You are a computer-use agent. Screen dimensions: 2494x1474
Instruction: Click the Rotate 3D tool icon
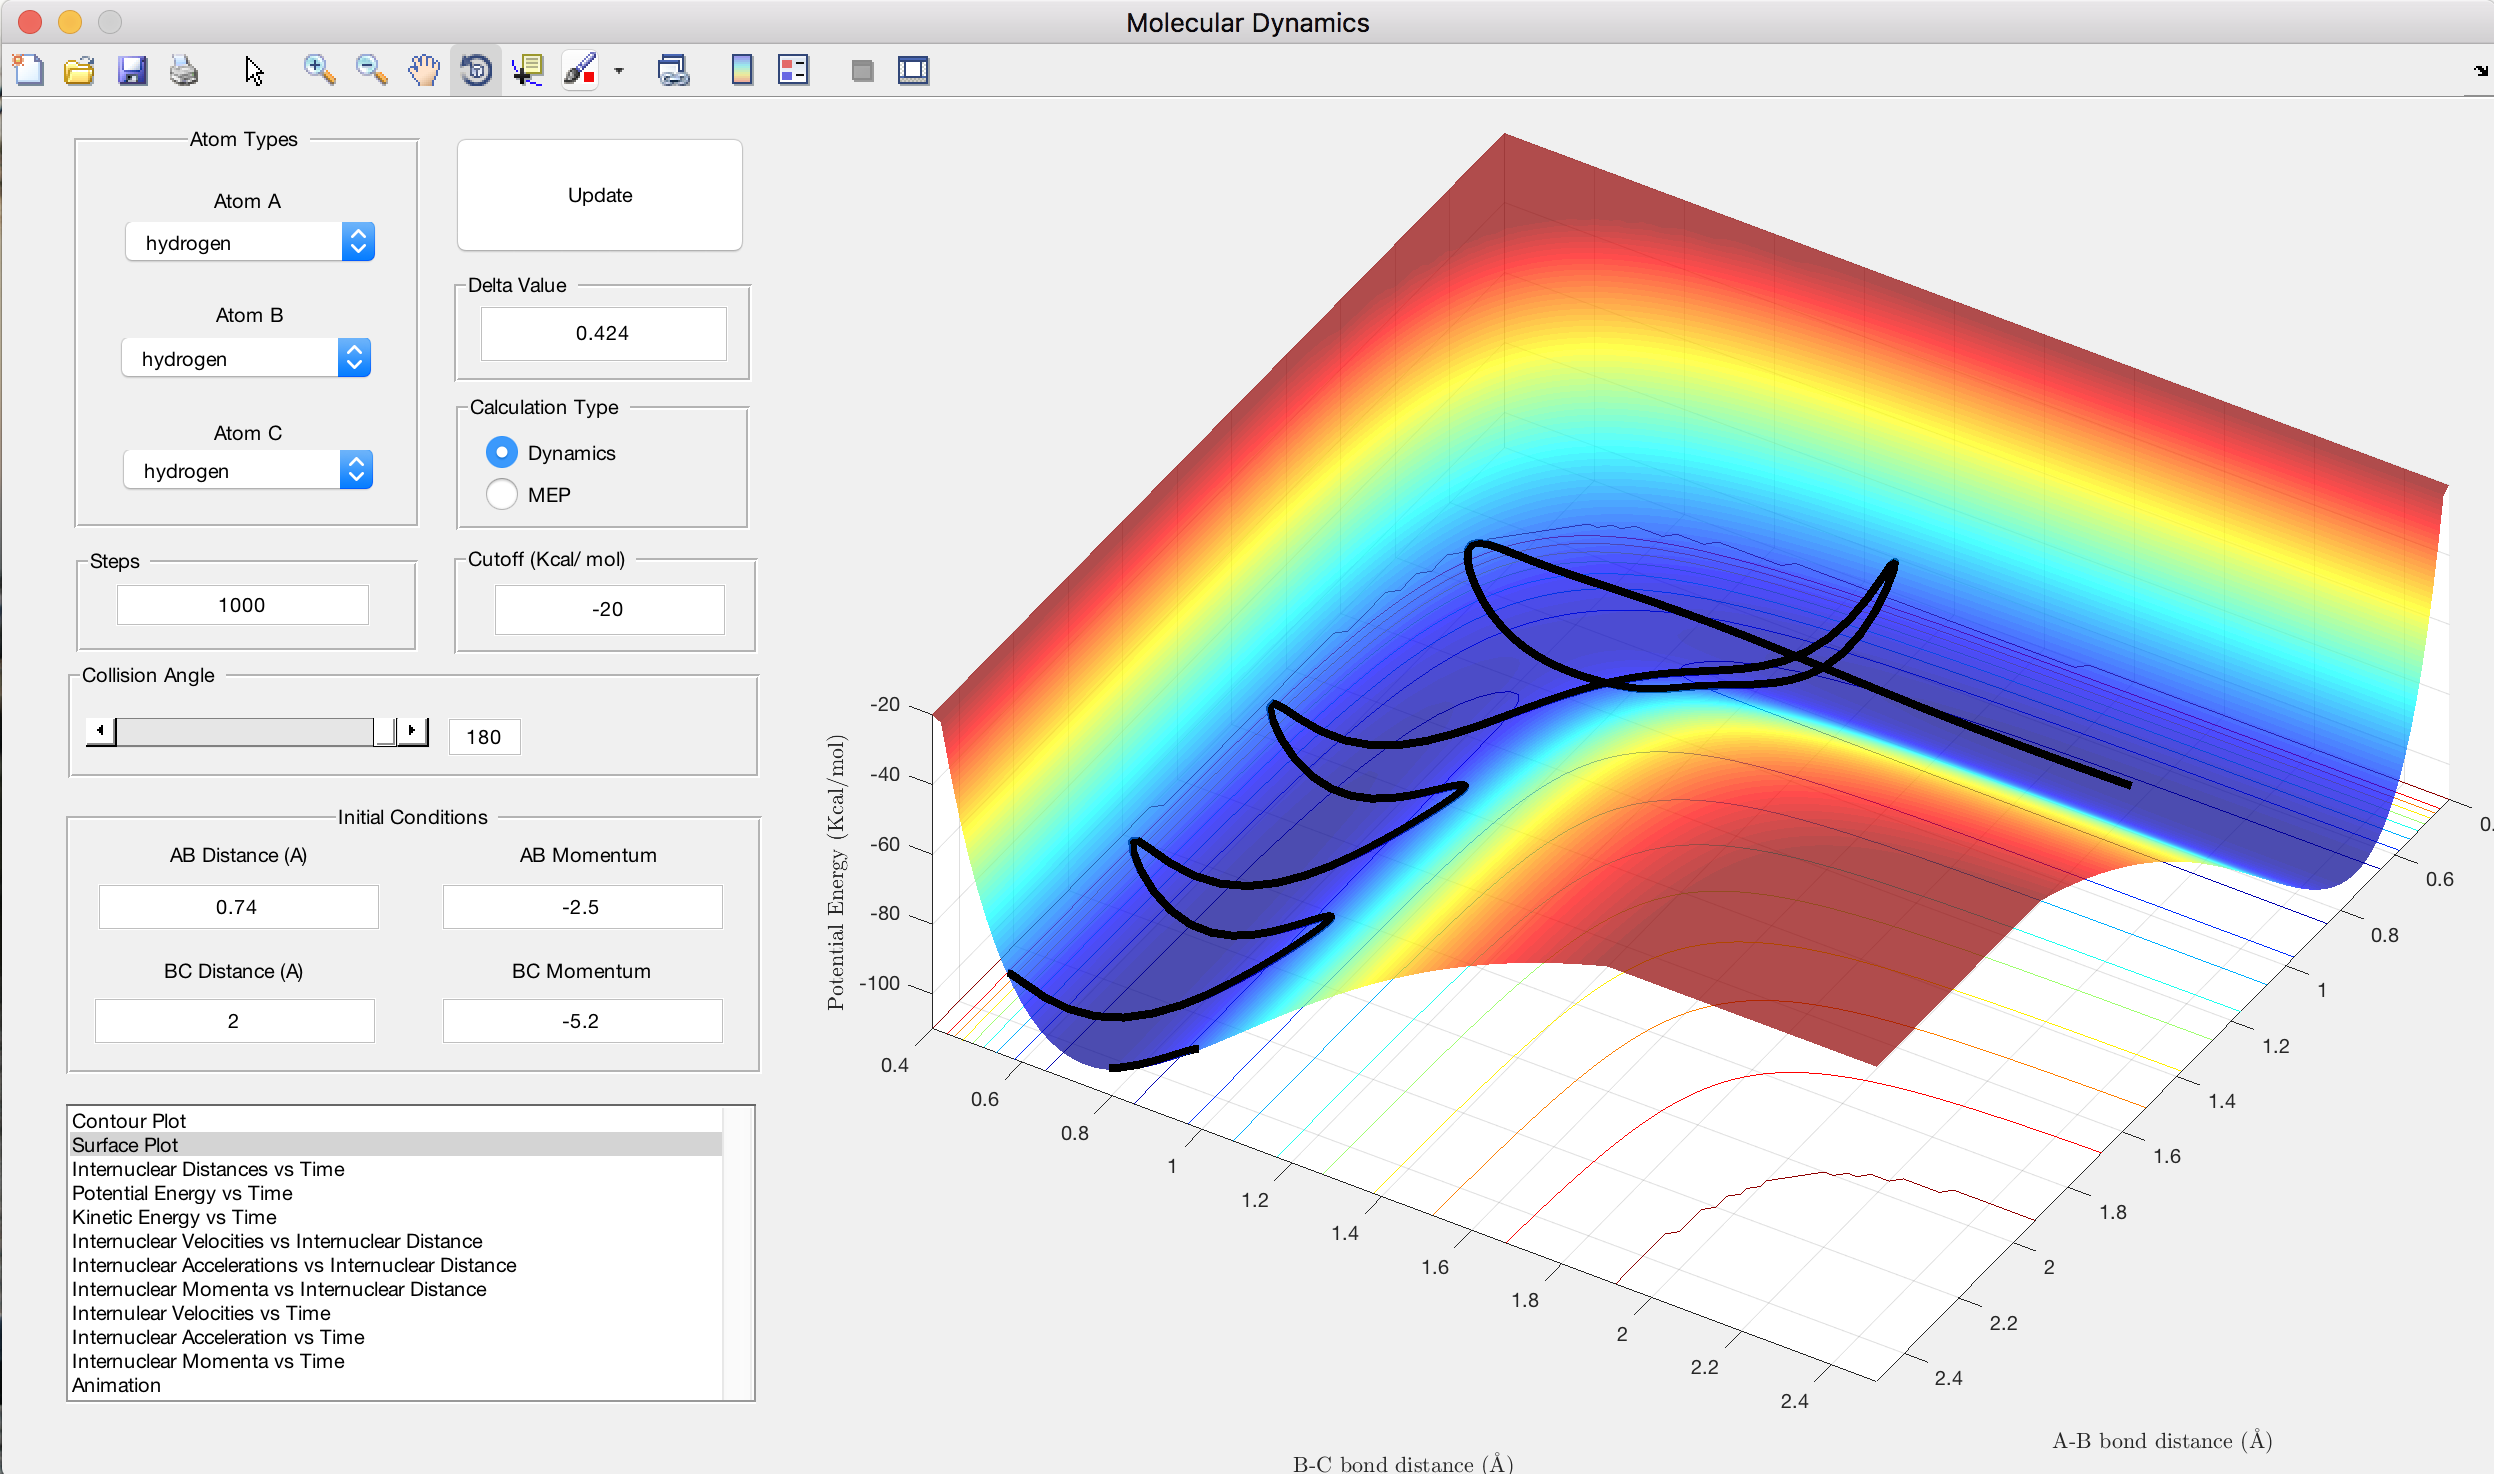[476, 71]
